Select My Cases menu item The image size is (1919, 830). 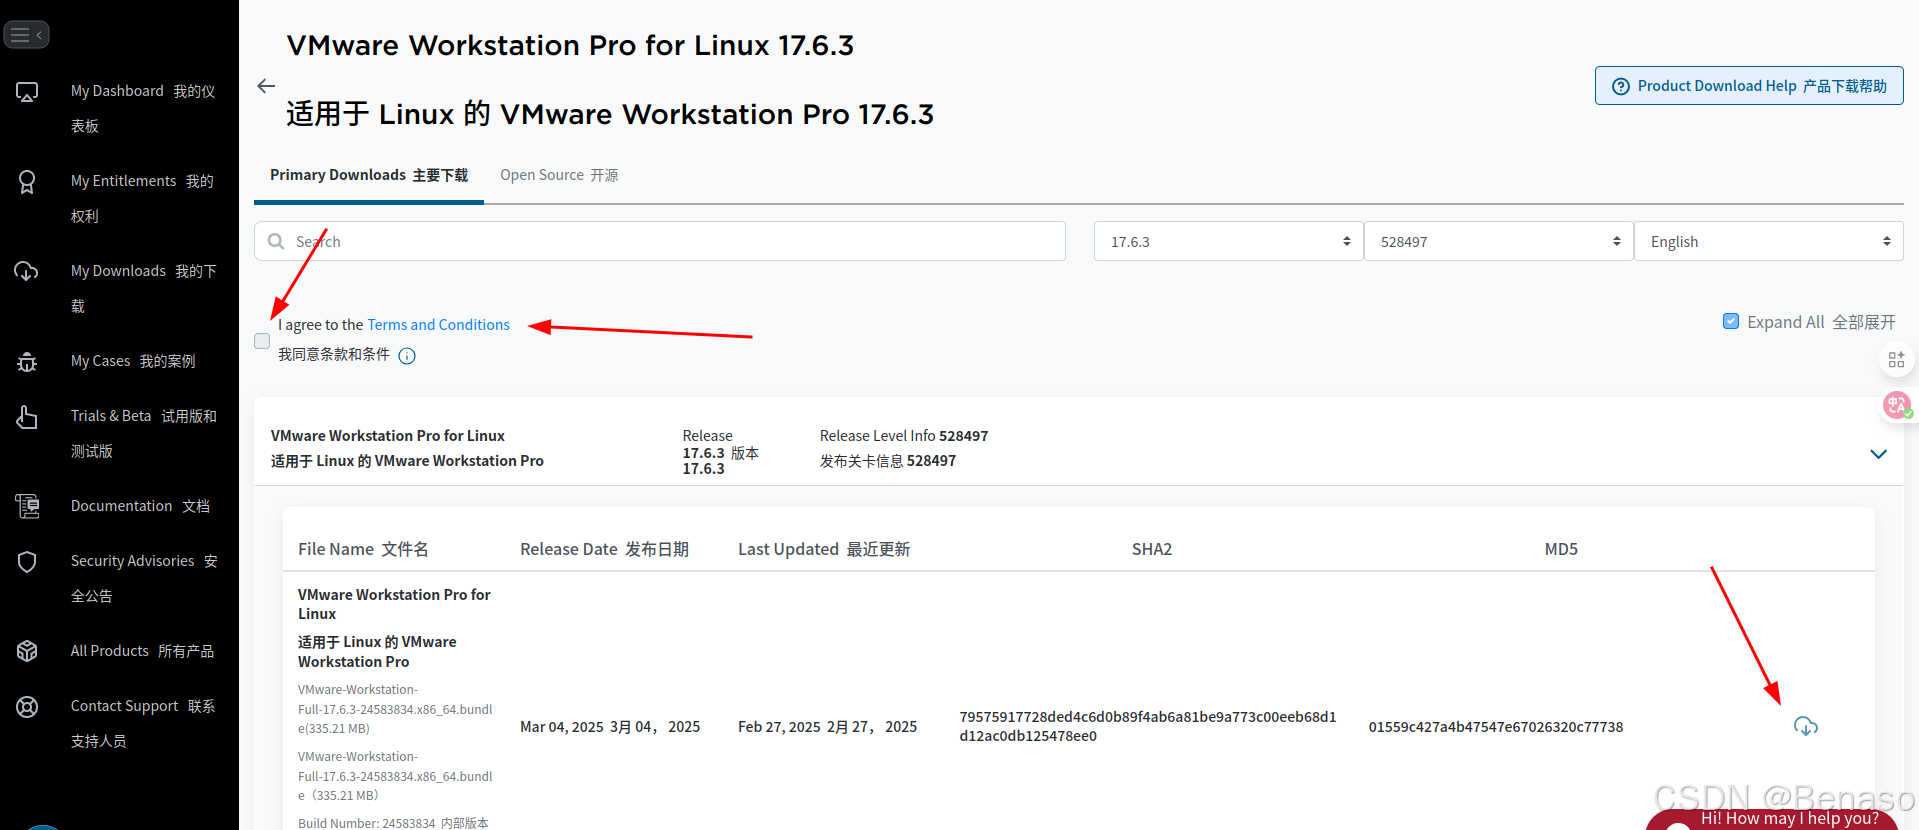pyautogui.click(x=133, y=361)
